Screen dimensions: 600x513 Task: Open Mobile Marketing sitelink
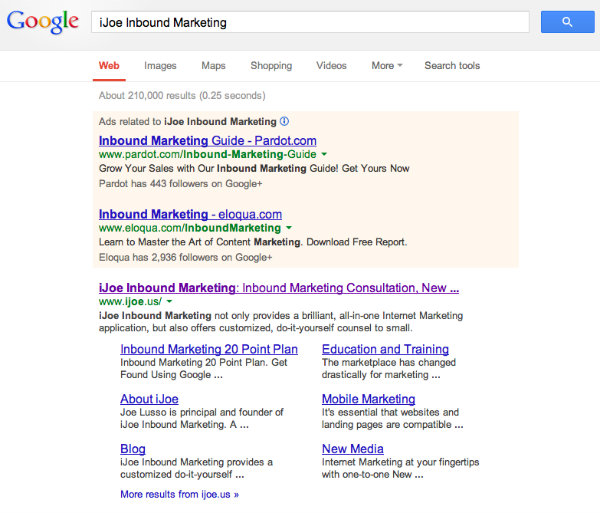click(x=368, y=399)
